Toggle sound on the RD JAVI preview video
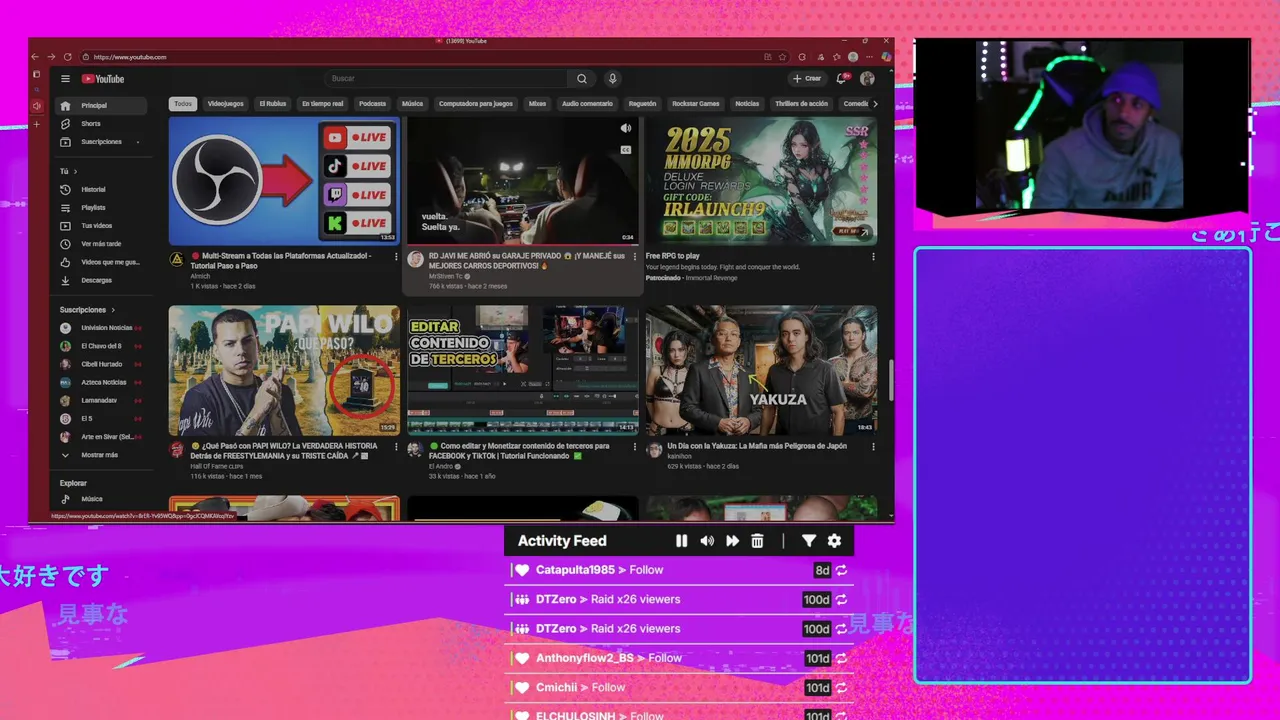Viewport: 1280px width, 720px height. 626,128
